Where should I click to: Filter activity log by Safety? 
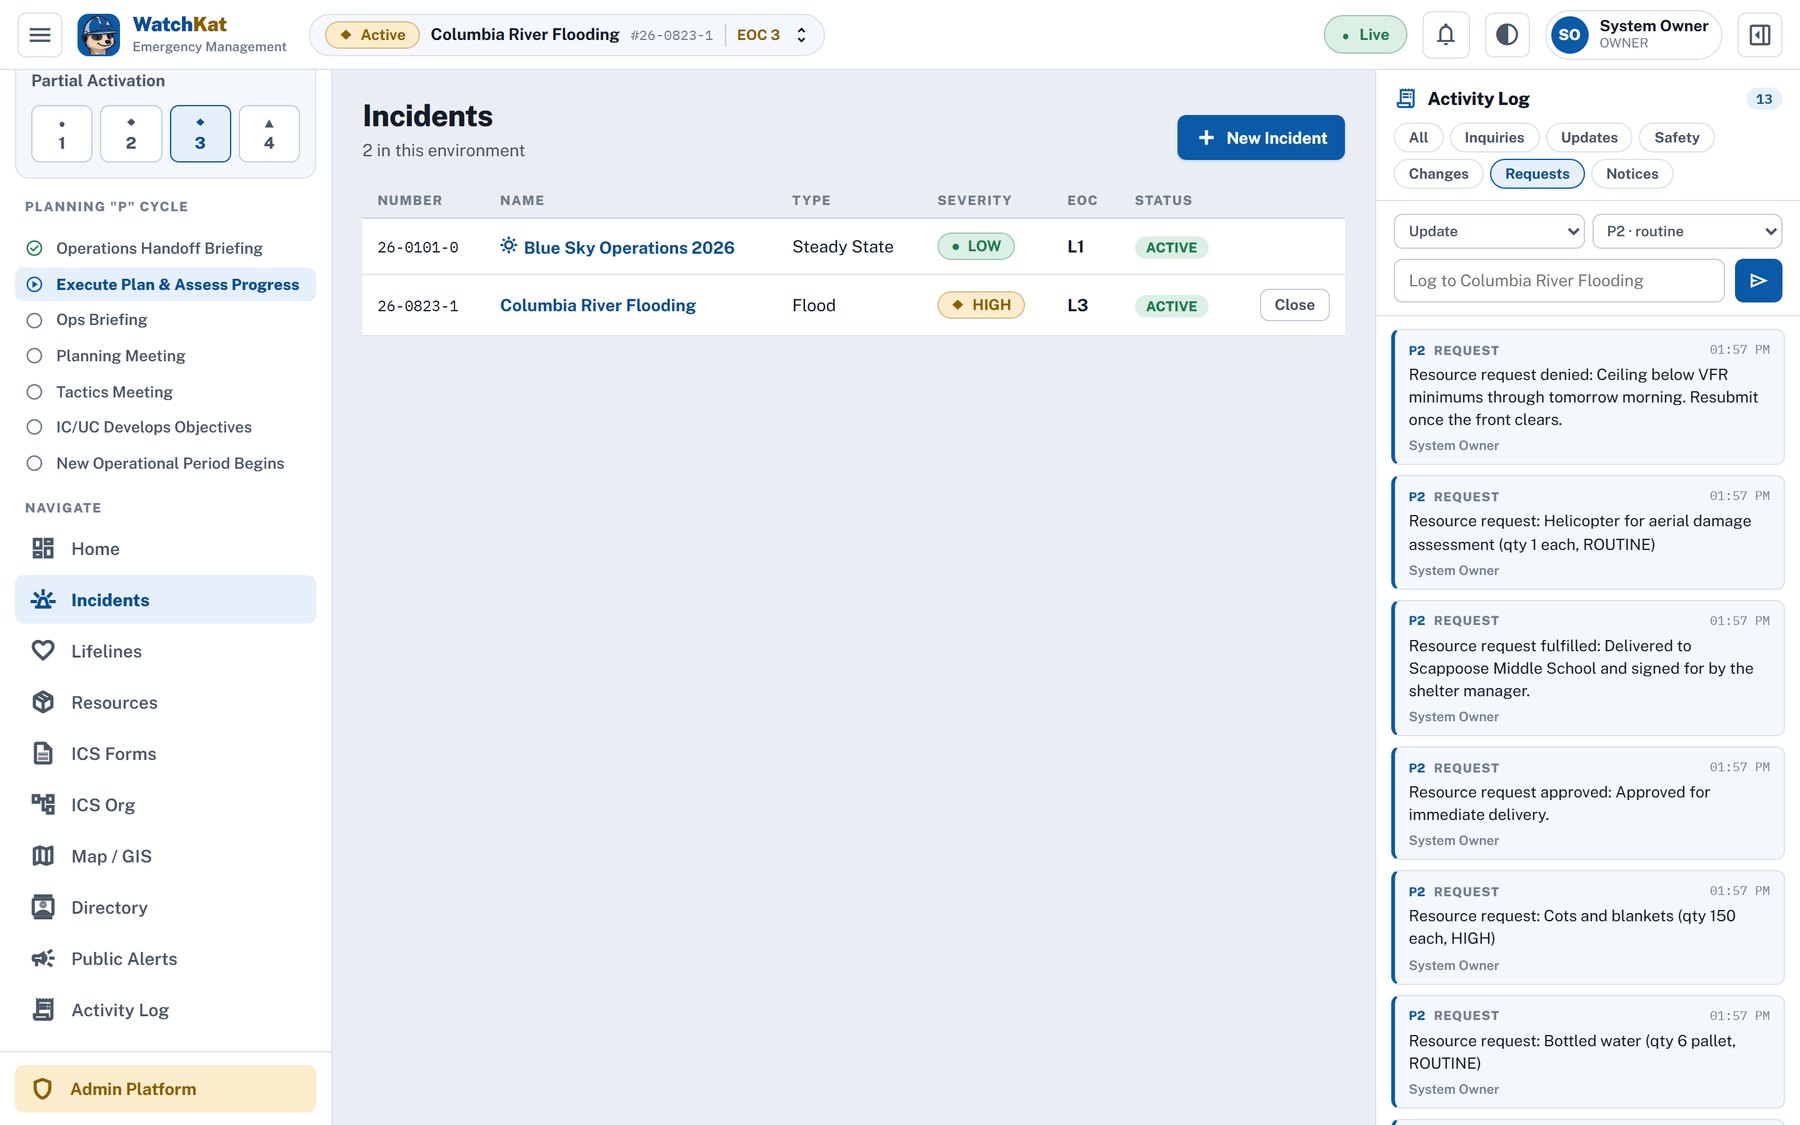tap(1676, 138)
